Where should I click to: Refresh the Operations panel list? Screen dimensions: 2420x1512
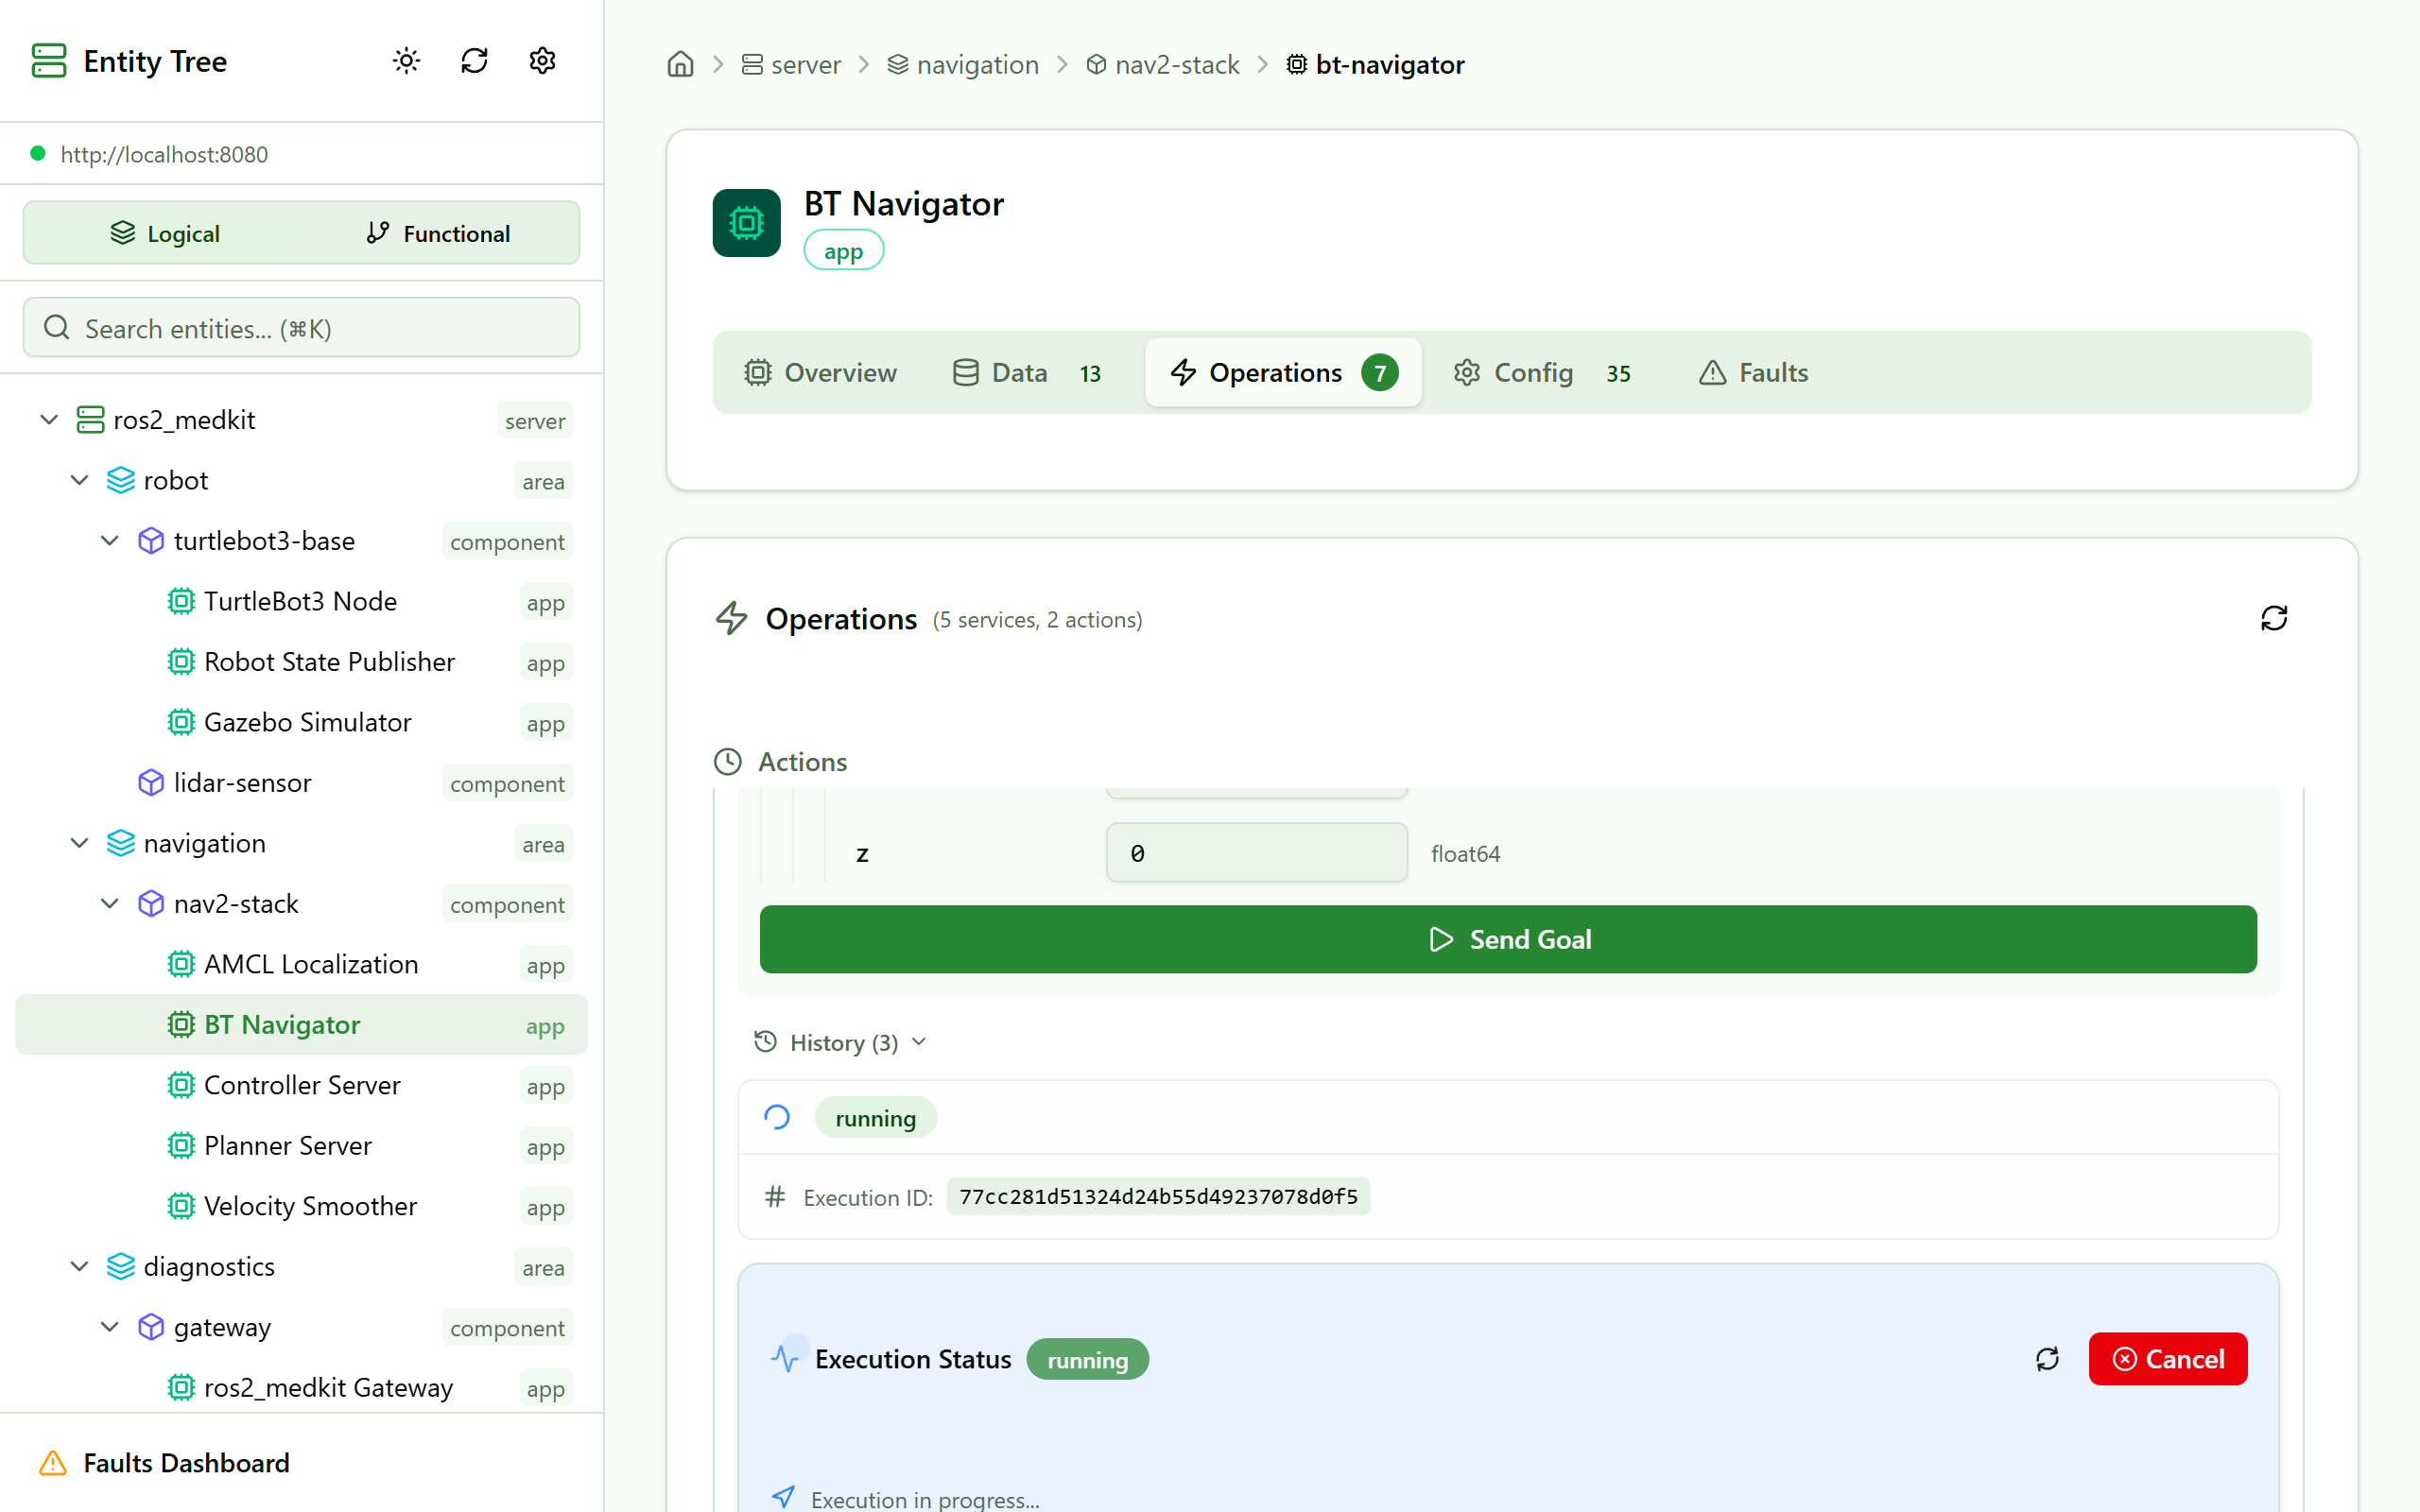(x=2273, y=618)
